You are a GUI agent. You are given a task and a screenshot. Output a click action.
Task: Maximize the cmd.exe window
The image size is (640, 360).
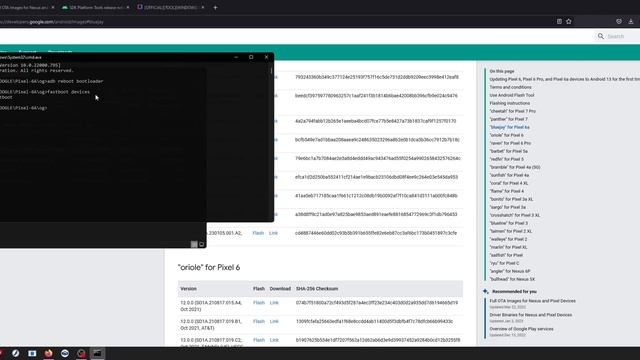pos(251,57)
